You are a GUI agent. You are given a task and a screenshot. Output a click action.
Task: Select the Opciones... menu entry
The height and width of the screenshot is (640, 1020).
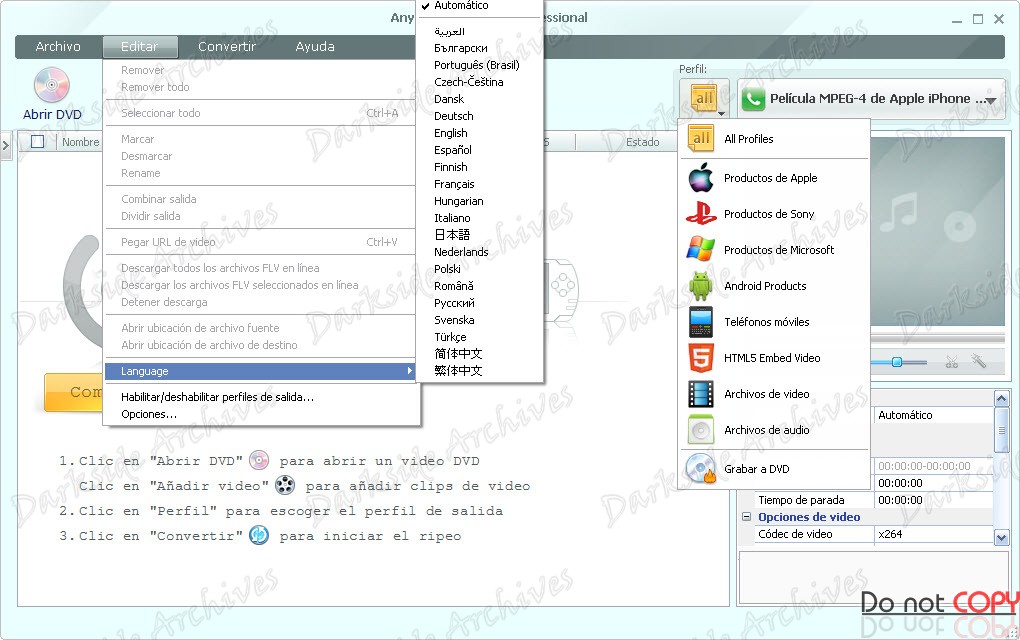point(149,414)
